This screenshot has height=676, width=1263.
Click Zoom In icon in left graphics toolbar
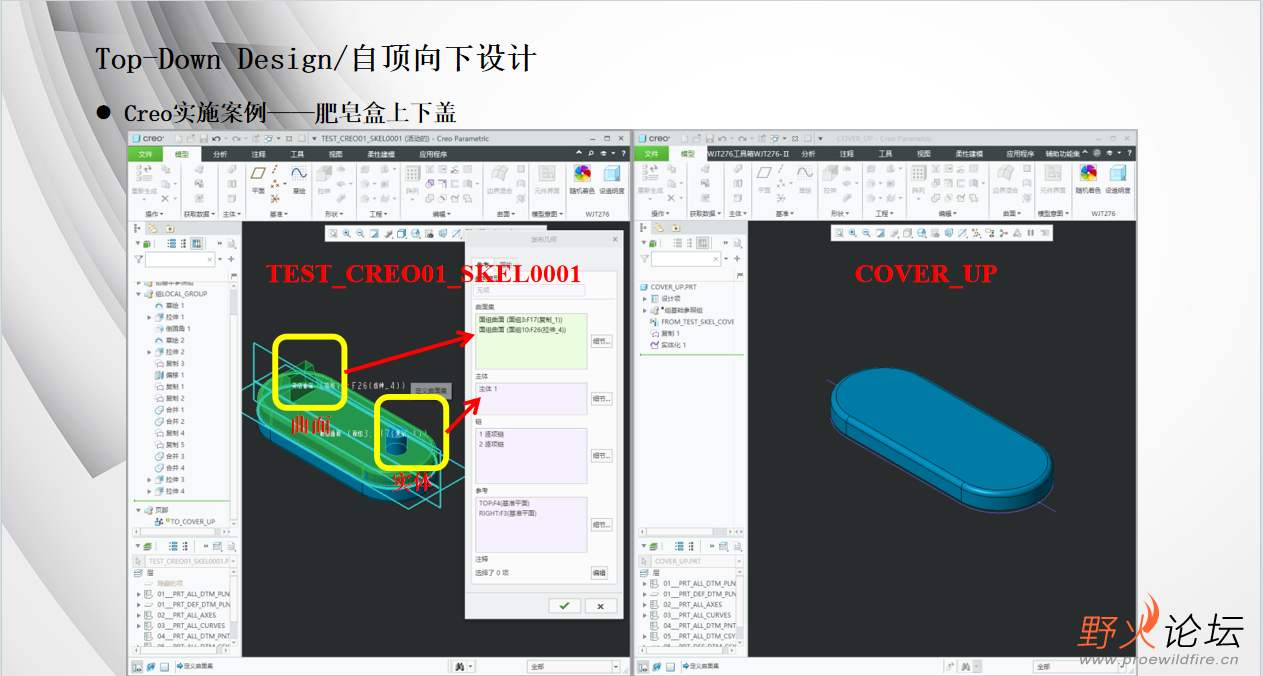347,233
